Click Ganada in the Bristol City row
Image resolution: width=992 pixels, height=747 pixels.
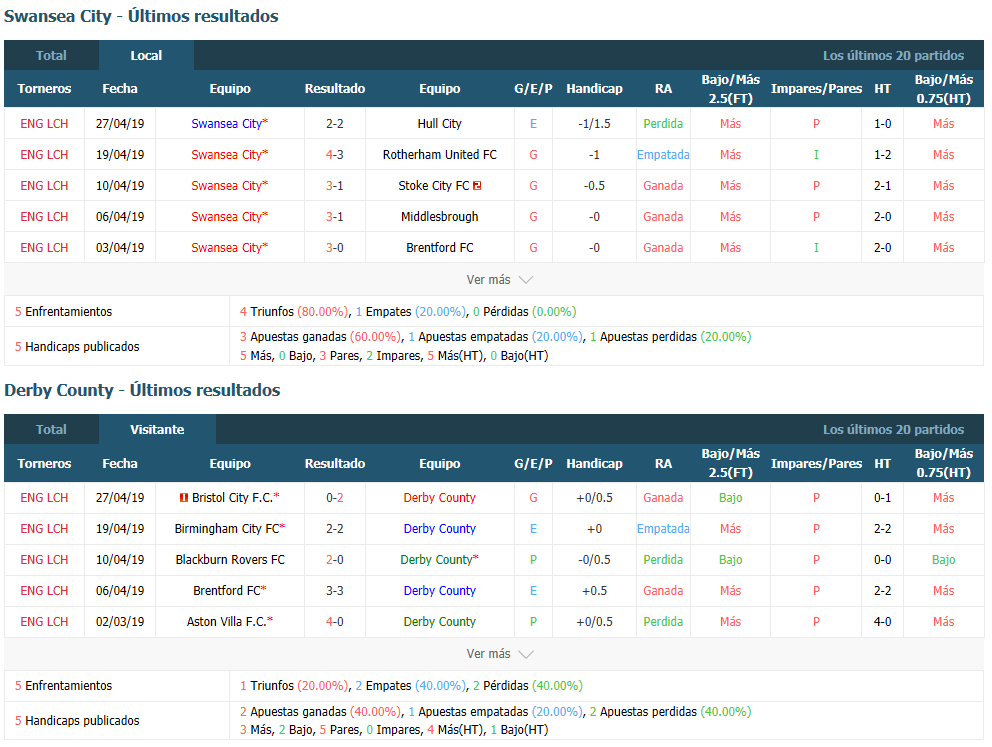(663, 498)
